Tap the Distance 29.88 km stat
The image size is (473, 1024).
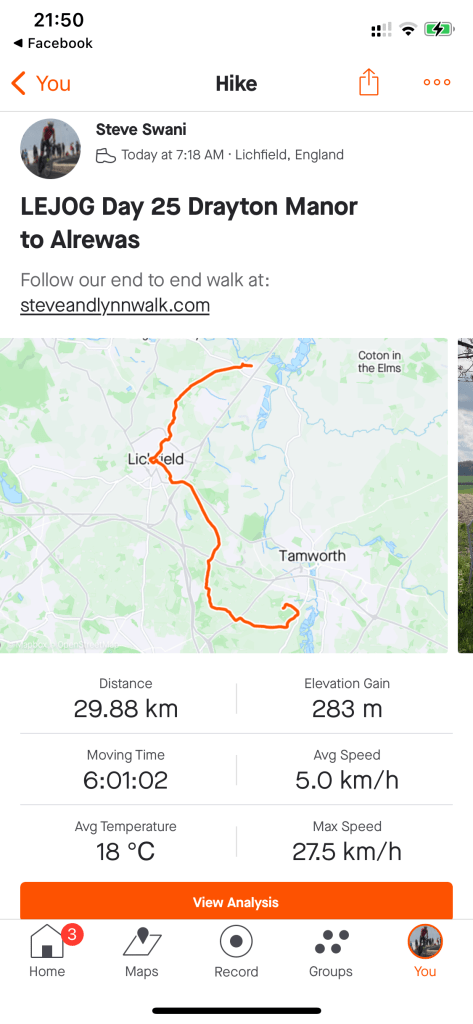click(x=125, y=699)
